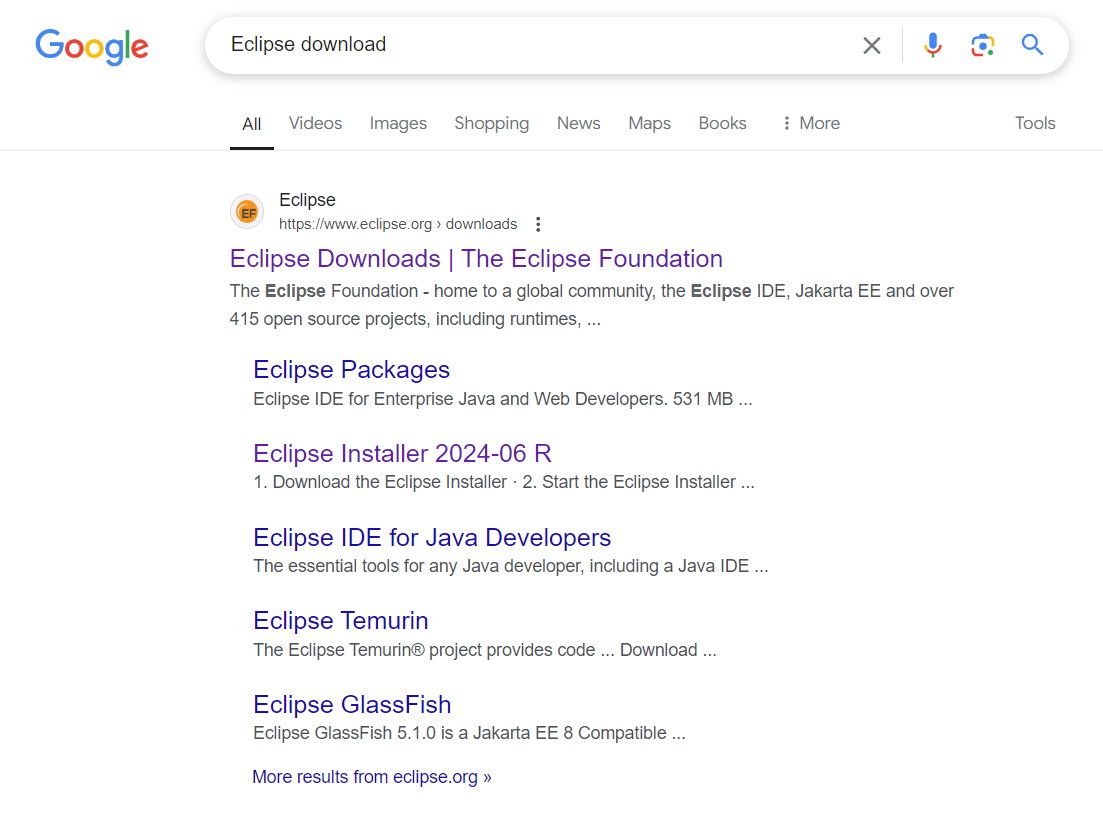This screenshot has width=1103, height=829.
Task: Click More results from eclipse.org
Action: tap(372, 777)
